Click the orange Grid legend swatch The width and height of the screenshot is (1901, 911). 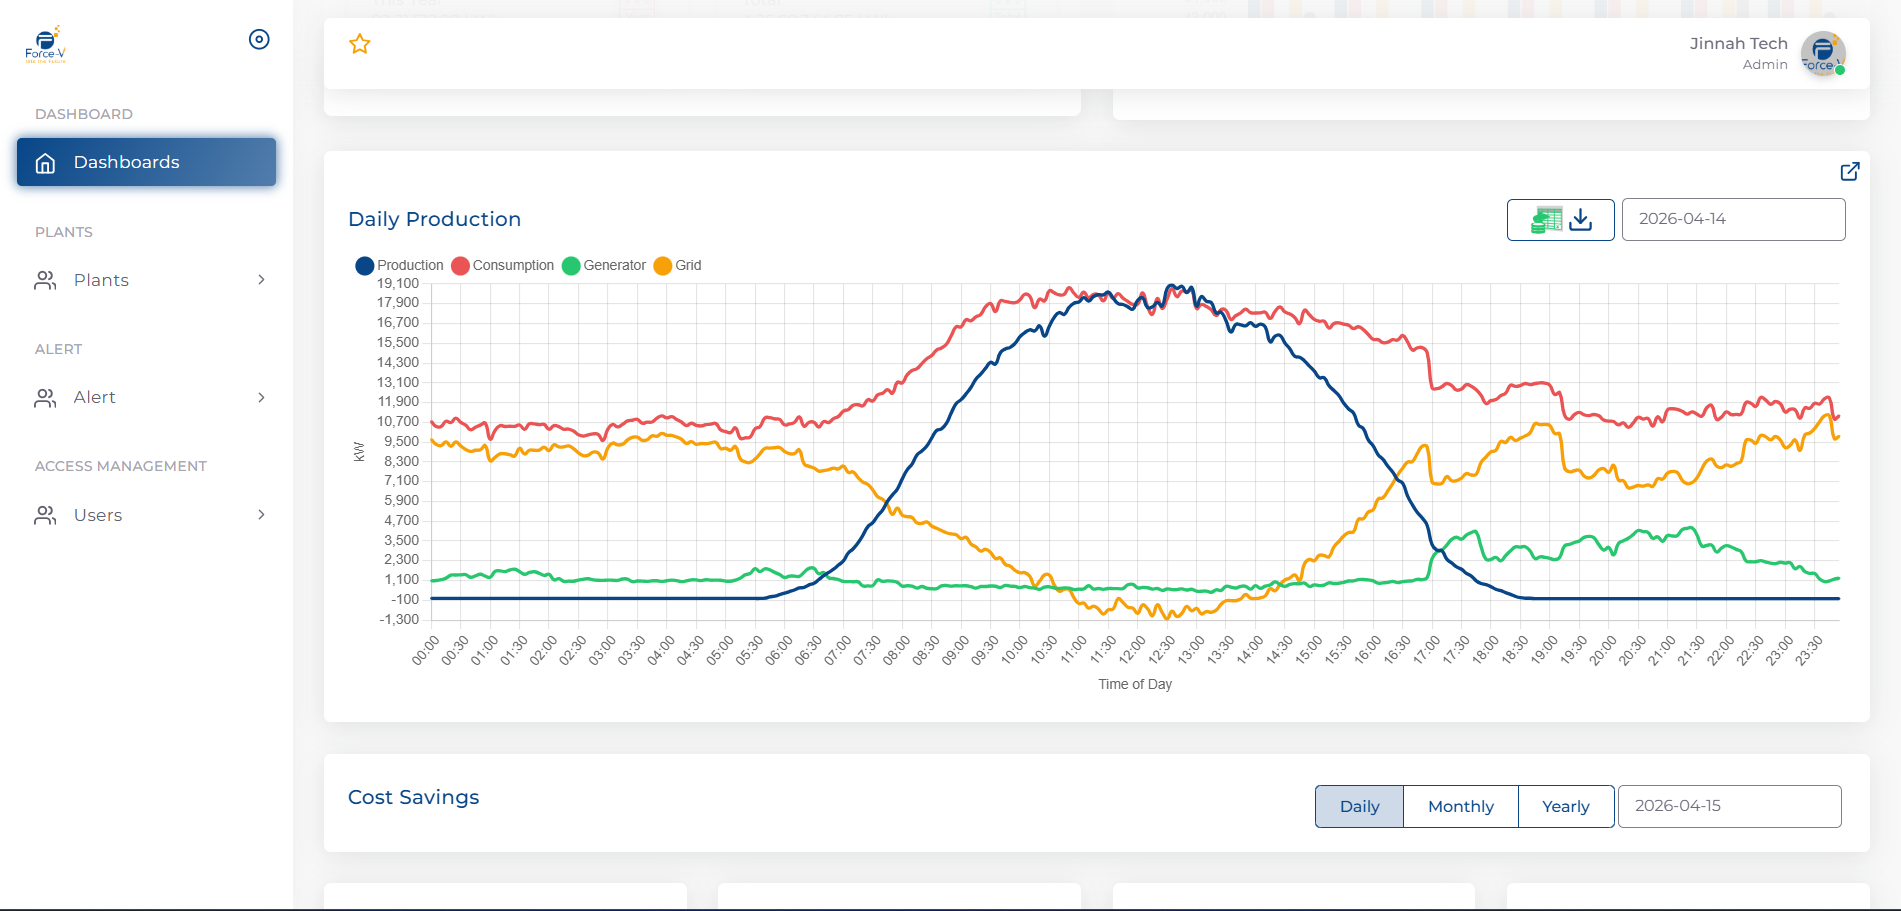(x=662, y=265)
